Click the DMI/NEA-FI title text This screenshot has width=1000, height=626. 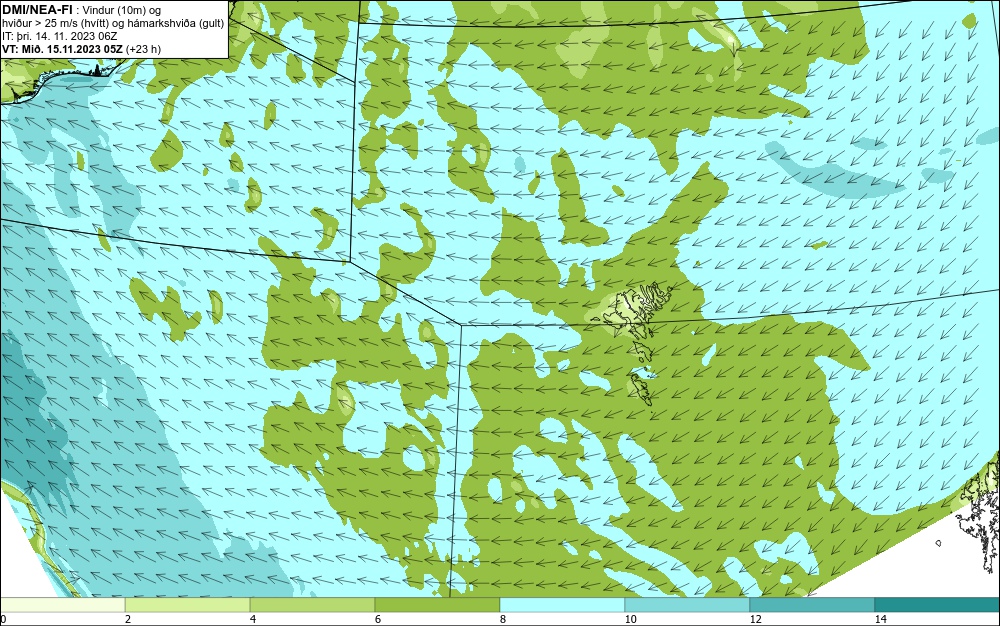(37, 9)
